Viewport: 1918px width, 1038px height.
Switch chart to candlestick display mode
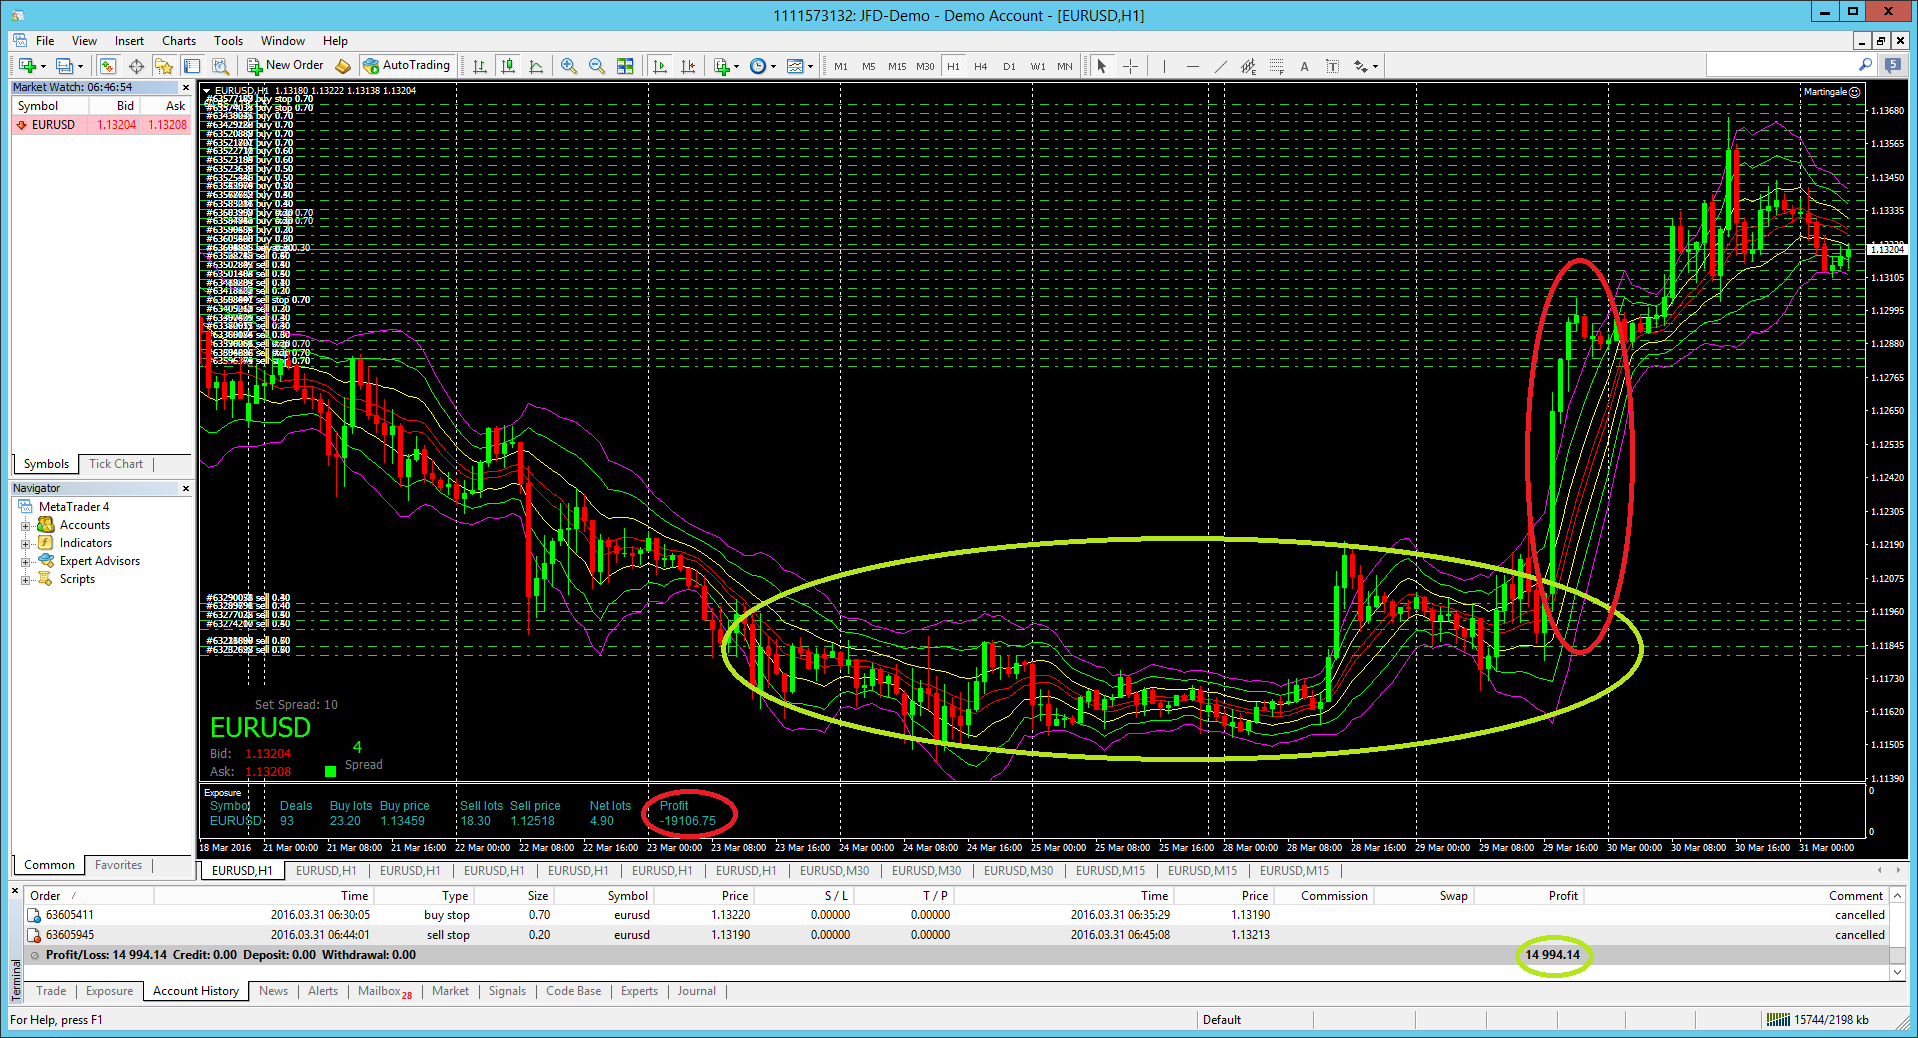(508, 66)
